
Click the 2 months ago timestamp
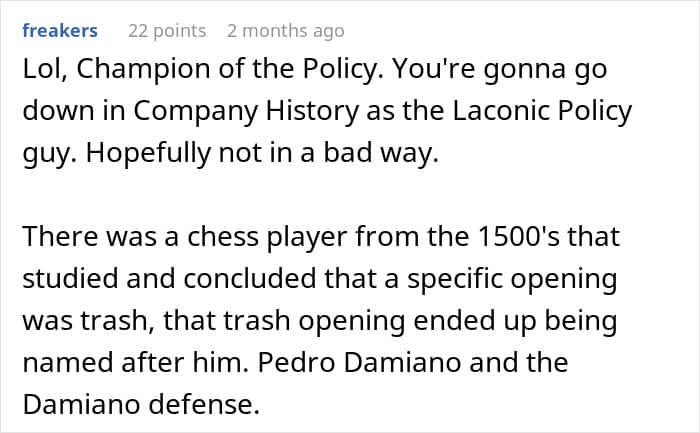[286, 31]
